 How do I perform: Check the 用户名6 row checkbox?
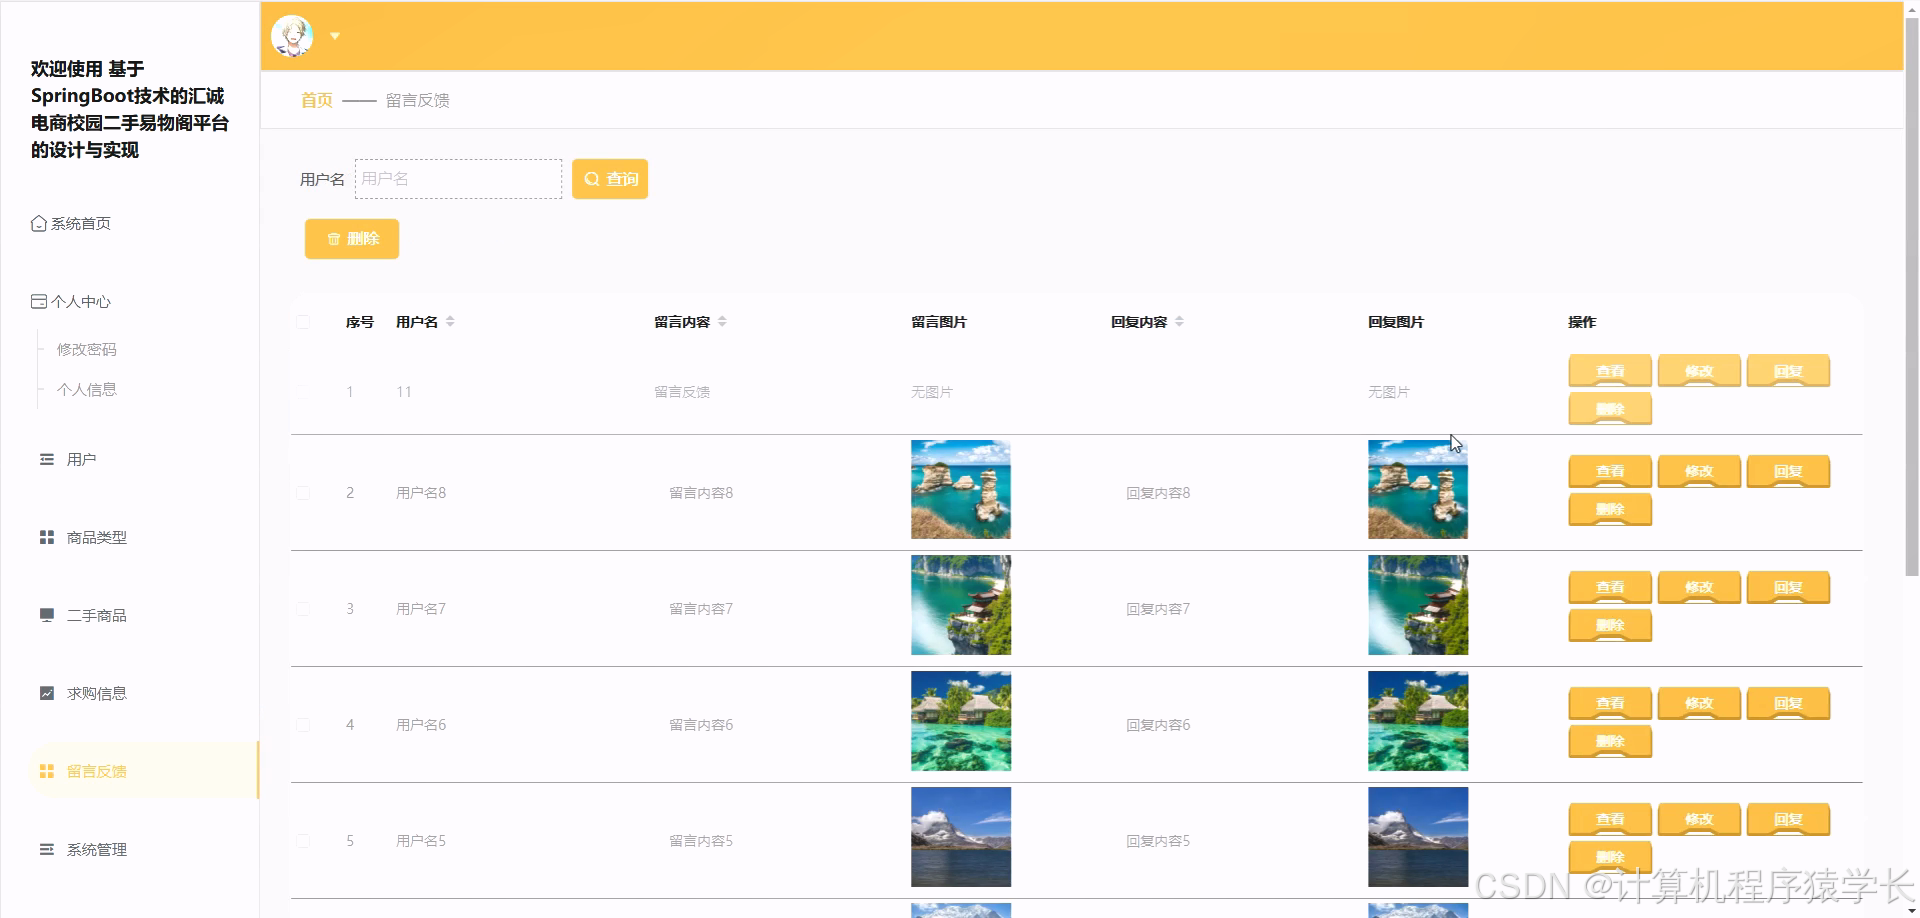click(x=303, y=725)
